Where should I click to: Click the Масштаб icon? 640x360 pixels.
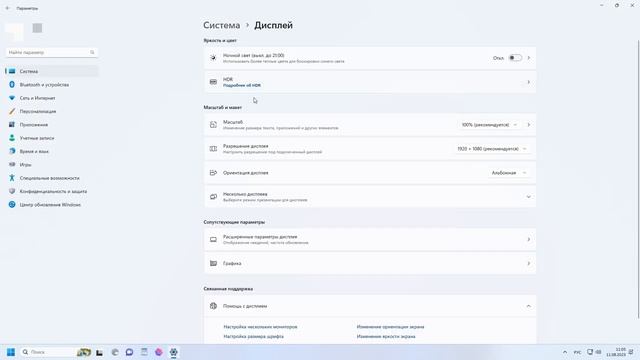(x=213, y=124)
